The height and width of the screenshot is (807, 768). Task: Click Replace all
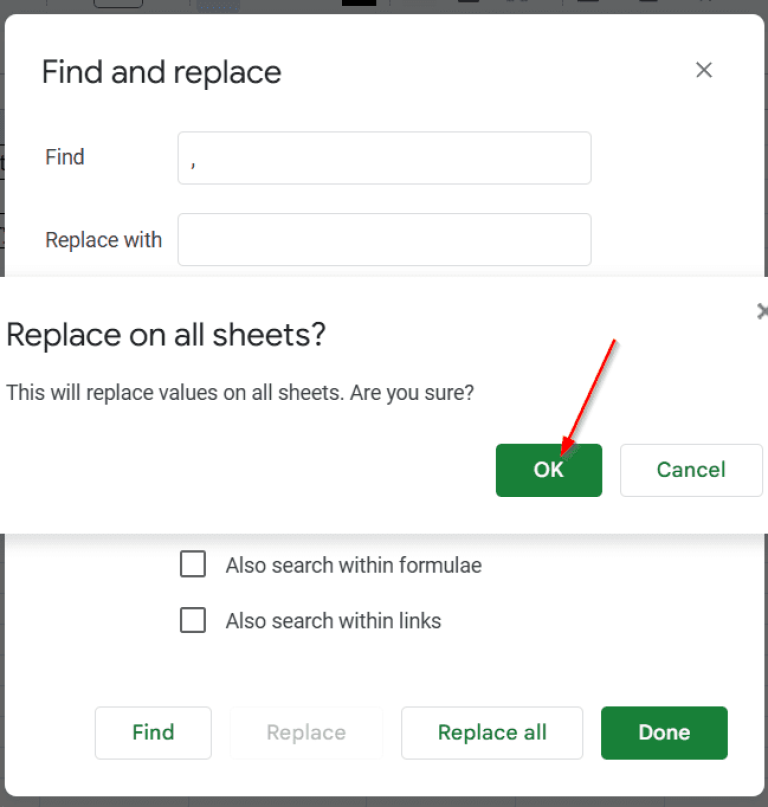coord(491,733)
